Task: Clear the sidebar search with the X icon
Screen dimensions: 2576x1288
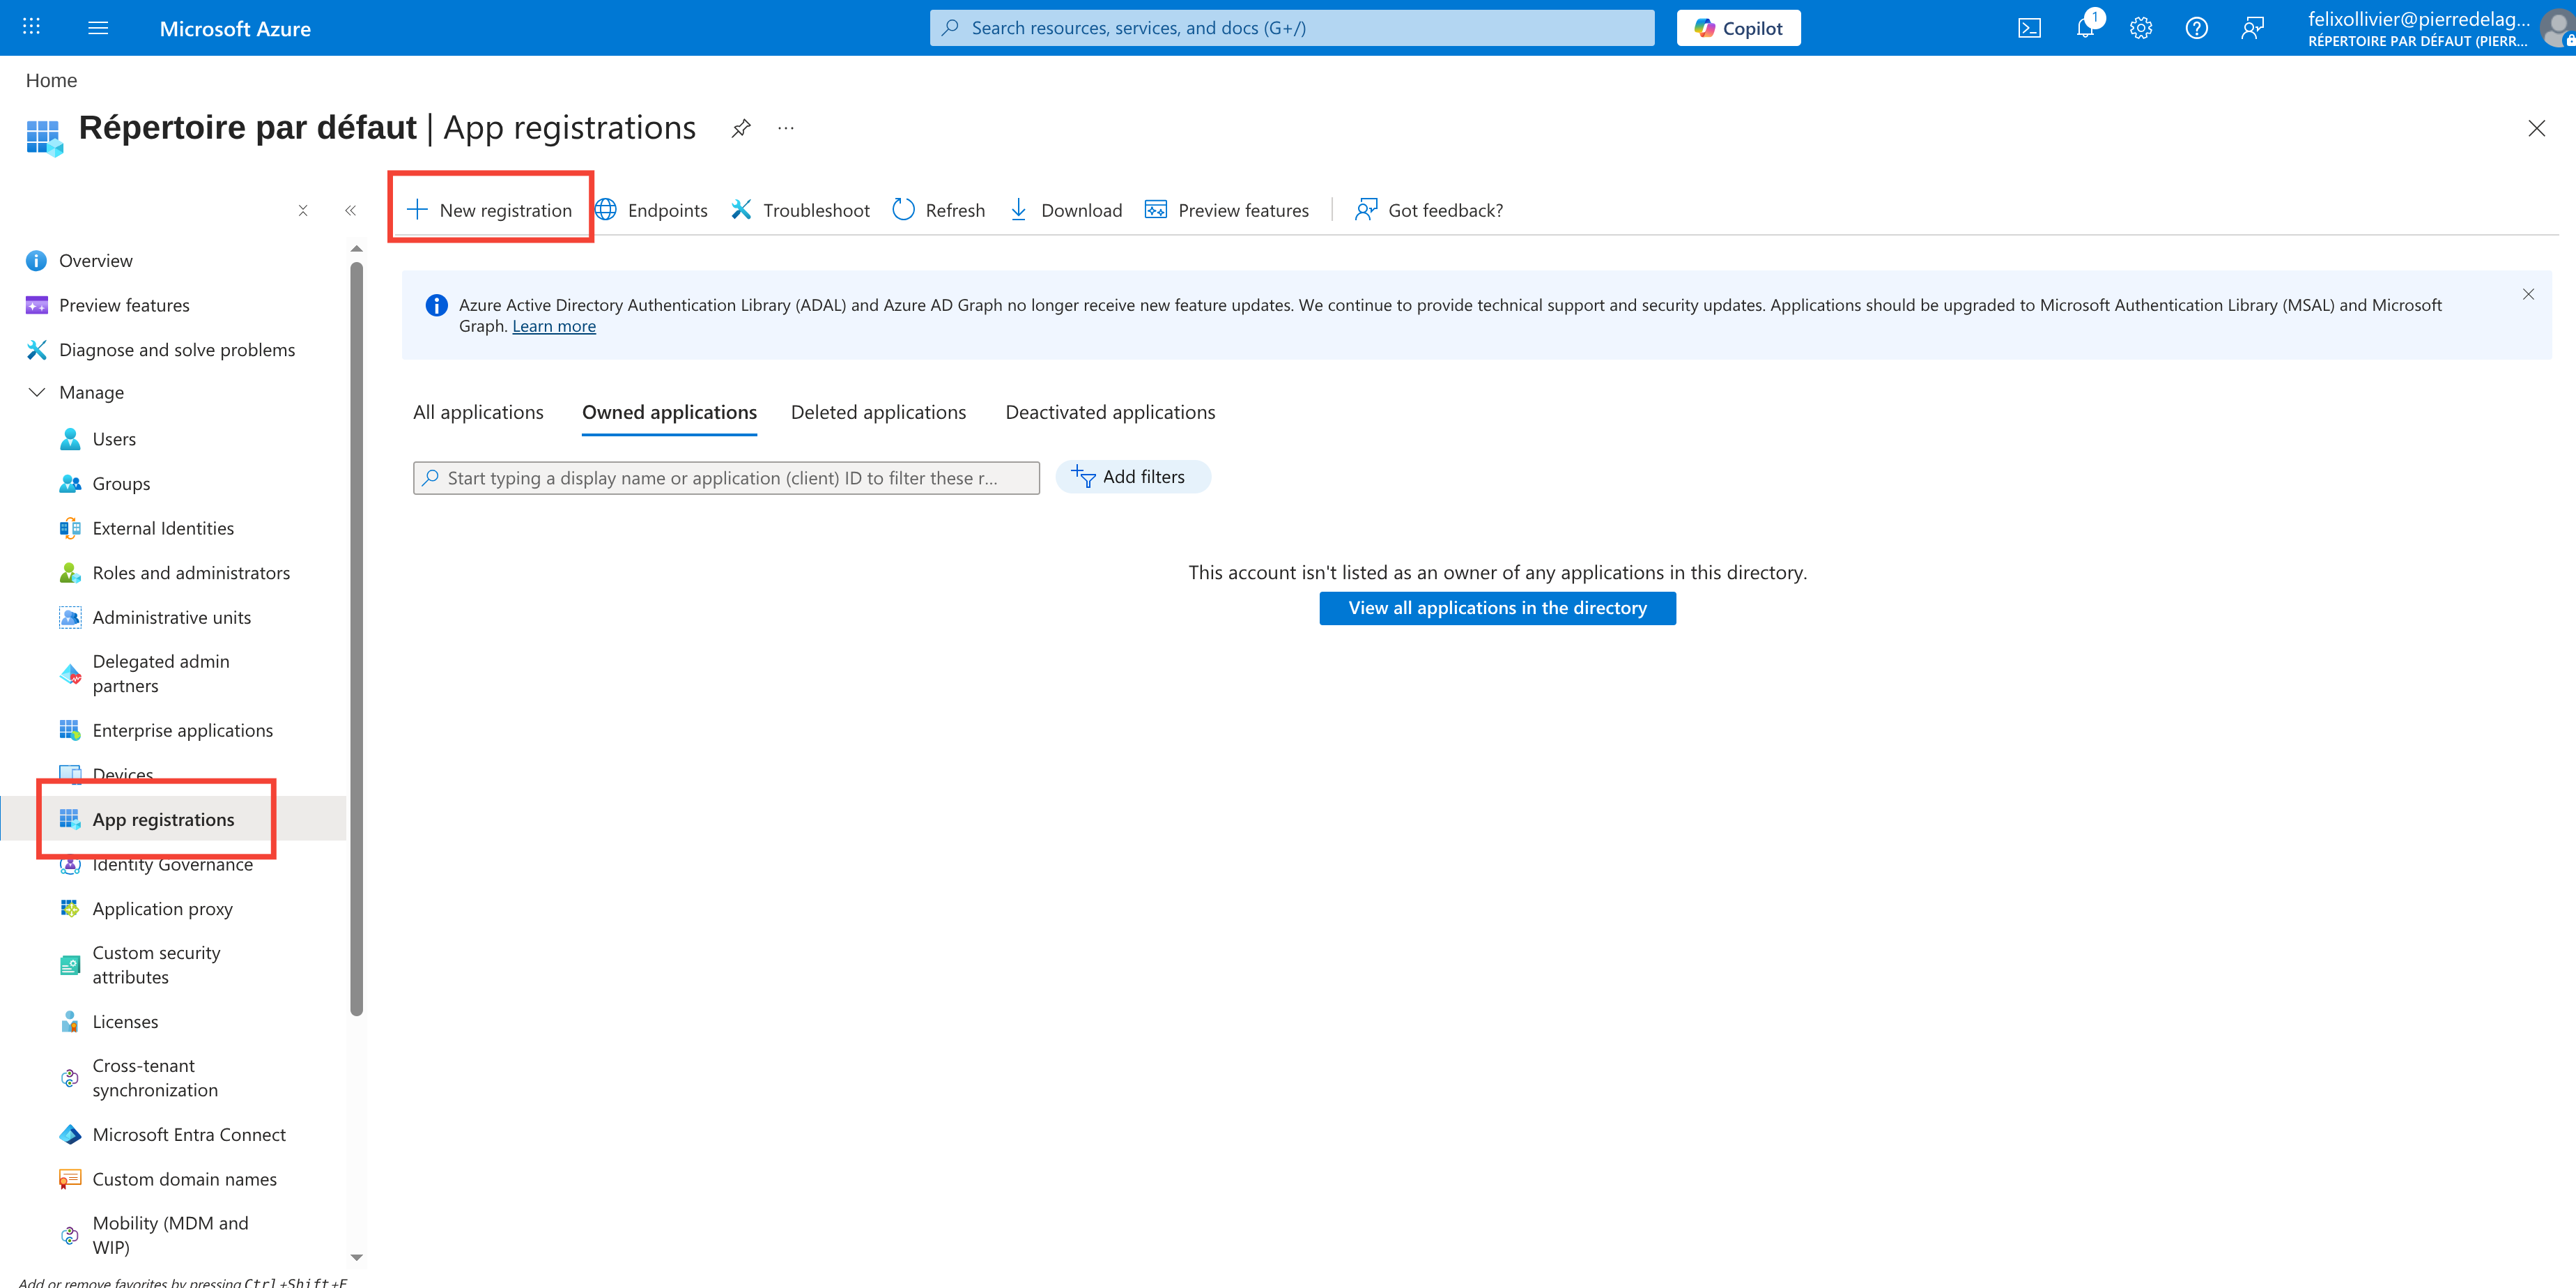Action: pyautogui.click(x=303, y=210)
